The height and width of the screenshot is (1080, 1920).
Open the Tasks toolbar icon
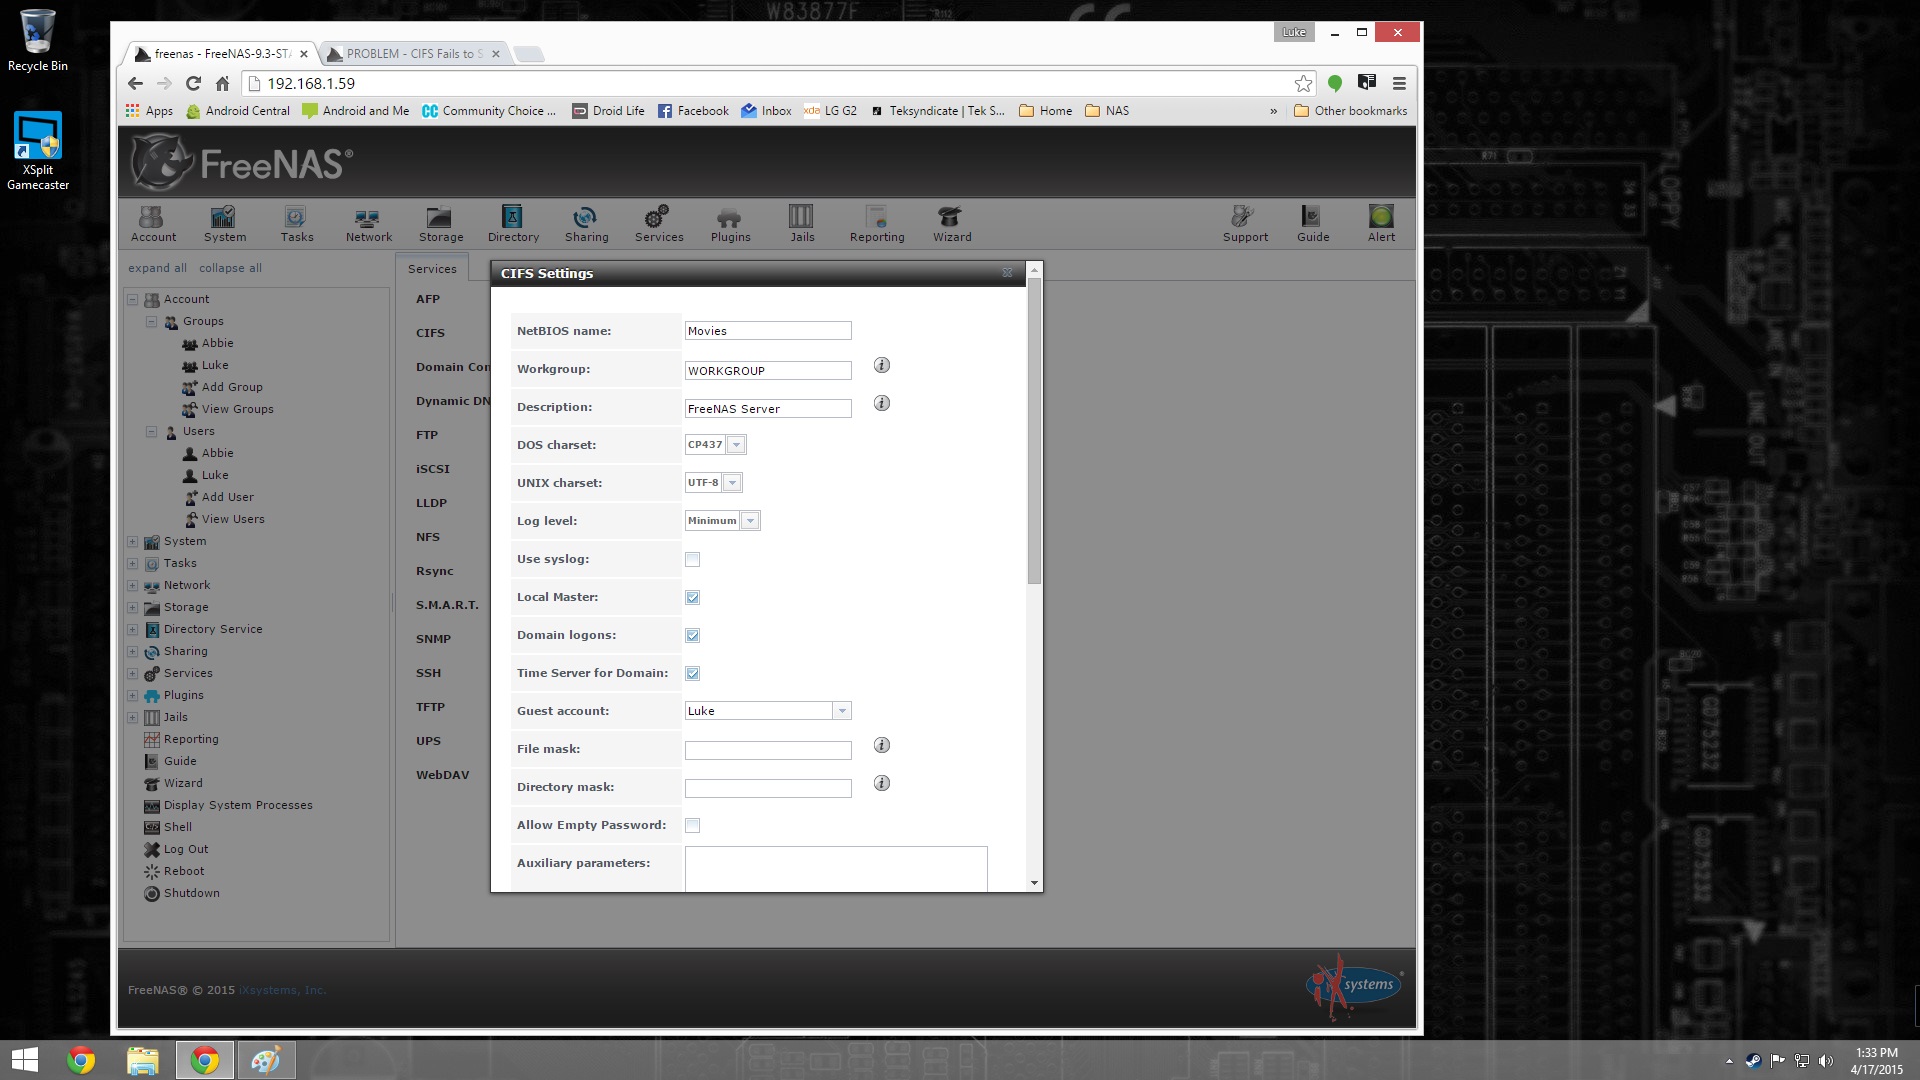(296, 224)
